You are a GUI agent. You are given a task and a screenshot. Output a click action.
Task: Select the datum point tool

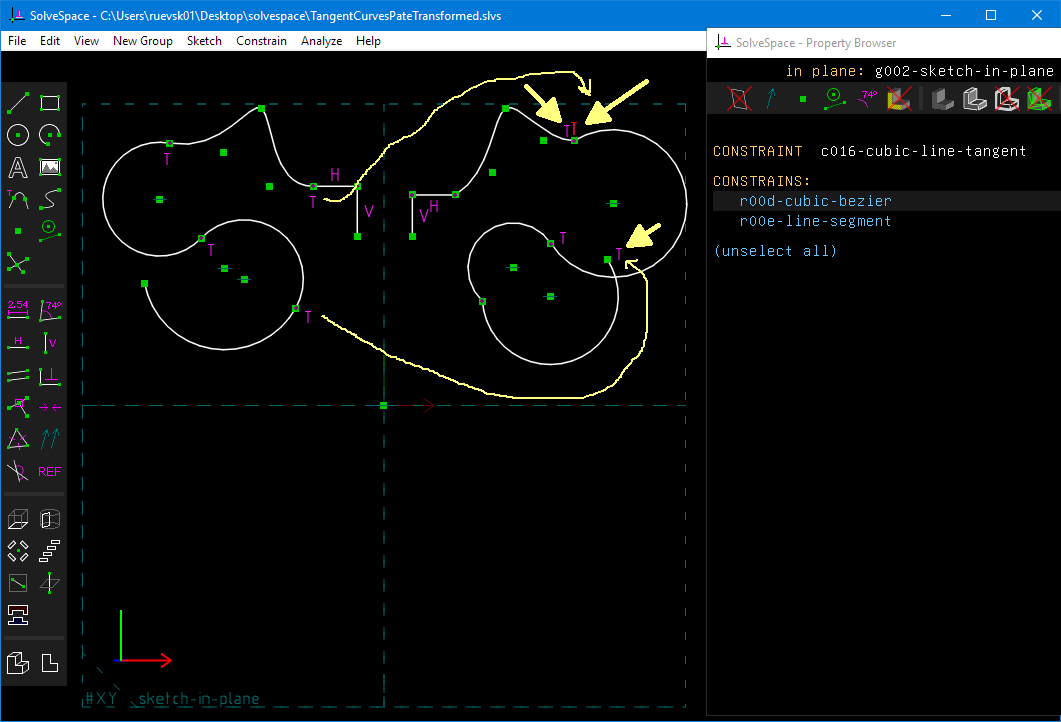click(18, 231)
